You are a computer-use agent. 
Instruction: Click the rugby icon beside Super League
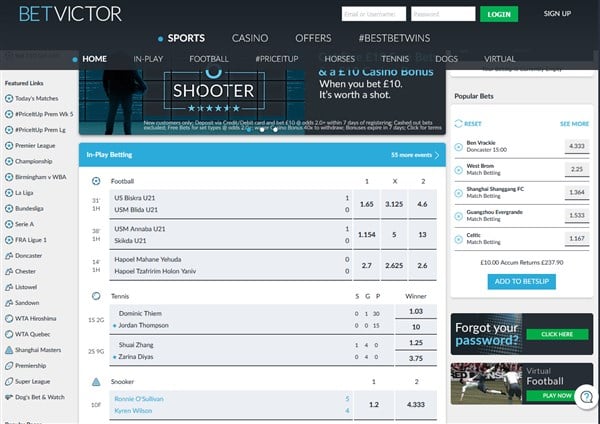click(x=9, y=382)
